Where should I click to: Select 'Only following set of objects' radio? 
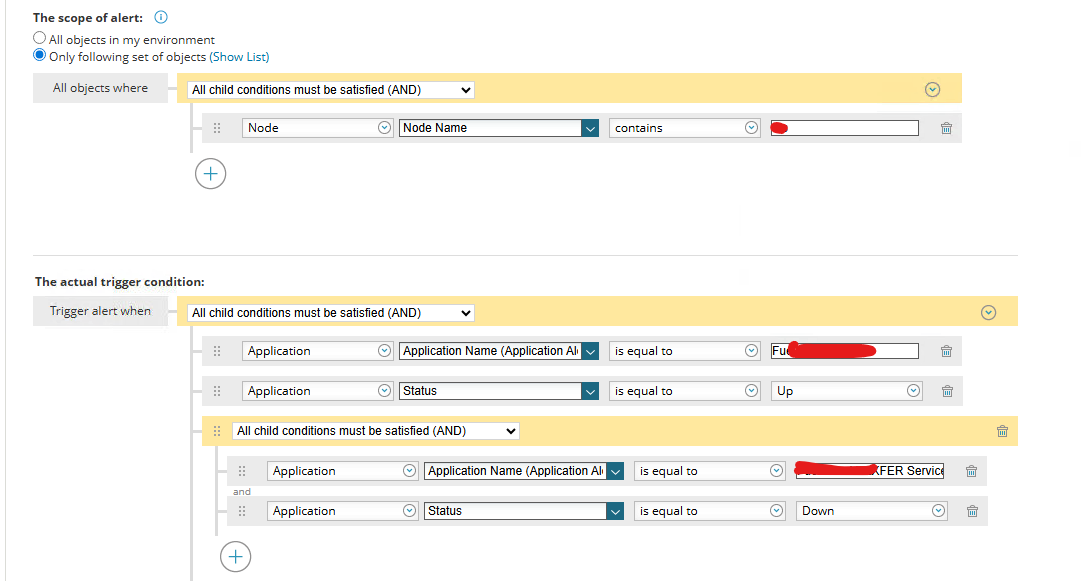click(x=39, y=55)
